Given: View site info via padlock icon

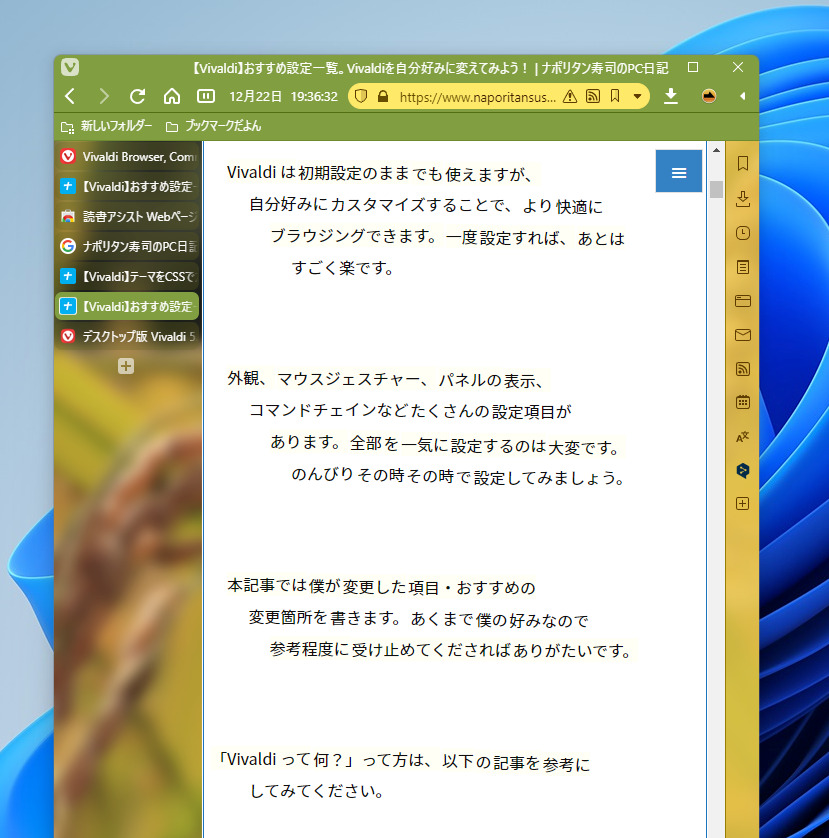Looking at the screenshot, I should click(x=383, y=96).
